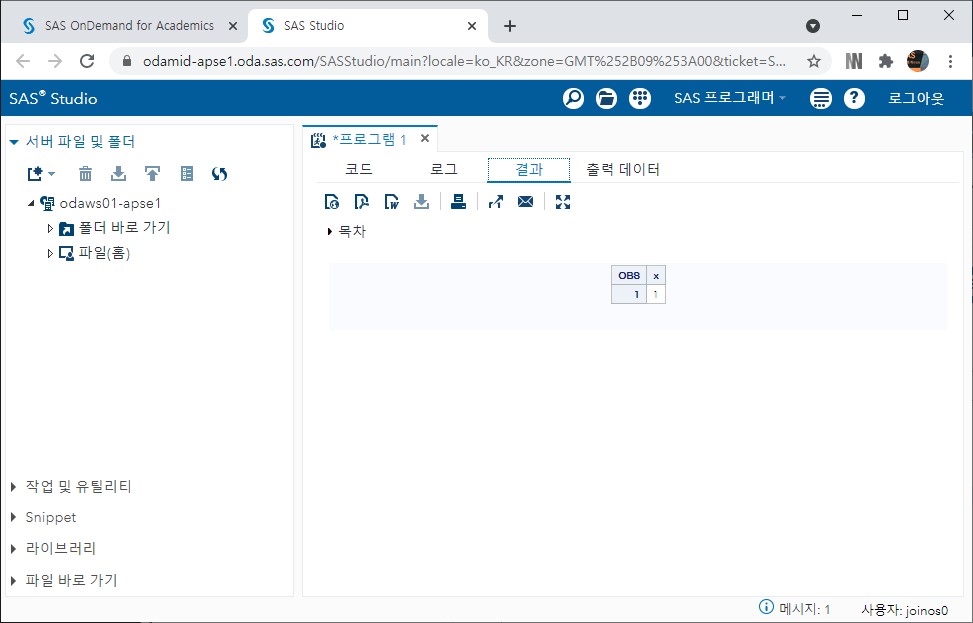Email the results with envelope icon
973x623 pixels.
point(526,202)
